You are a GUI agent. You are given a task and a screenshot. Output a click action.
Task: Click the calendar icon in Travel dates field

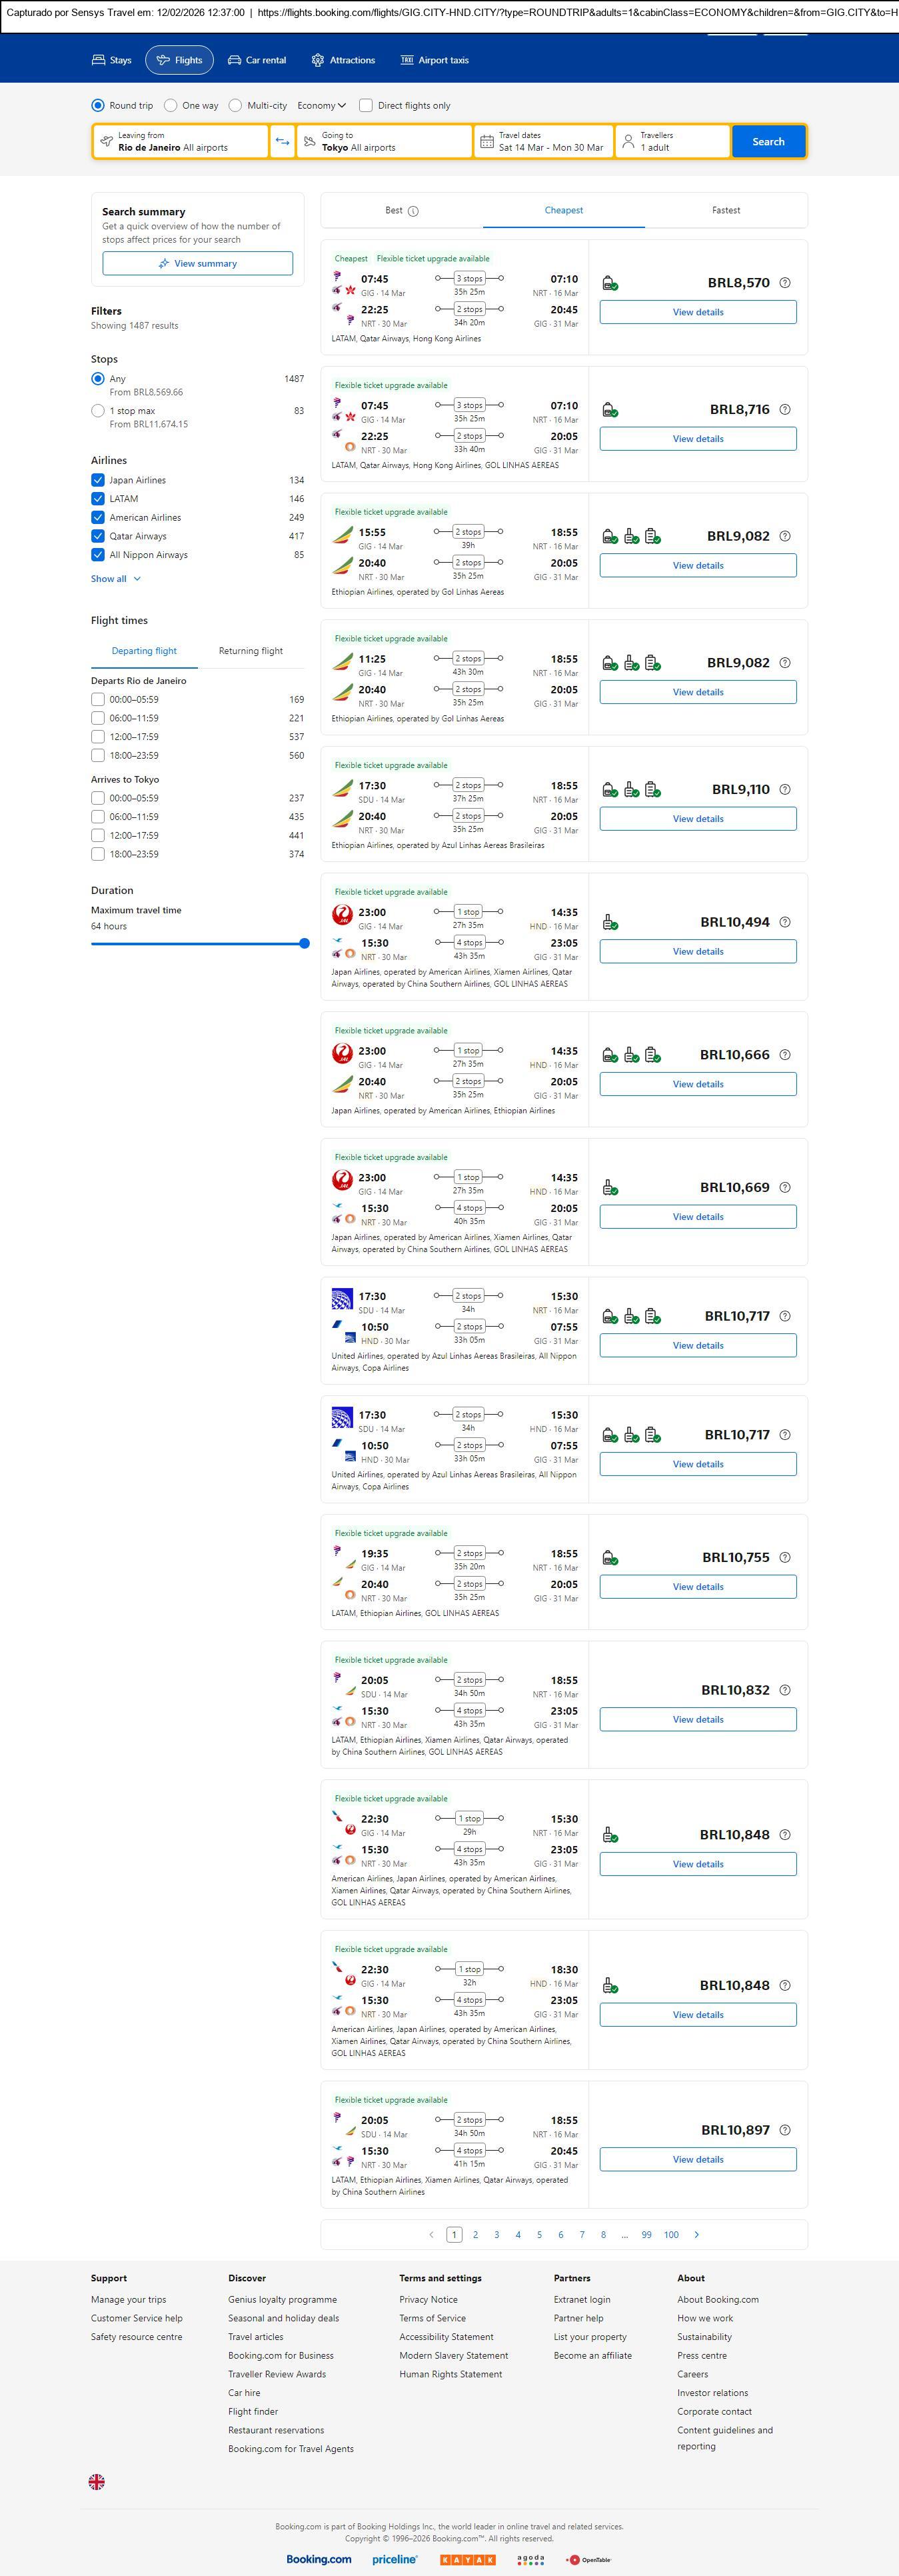point(487,142)
